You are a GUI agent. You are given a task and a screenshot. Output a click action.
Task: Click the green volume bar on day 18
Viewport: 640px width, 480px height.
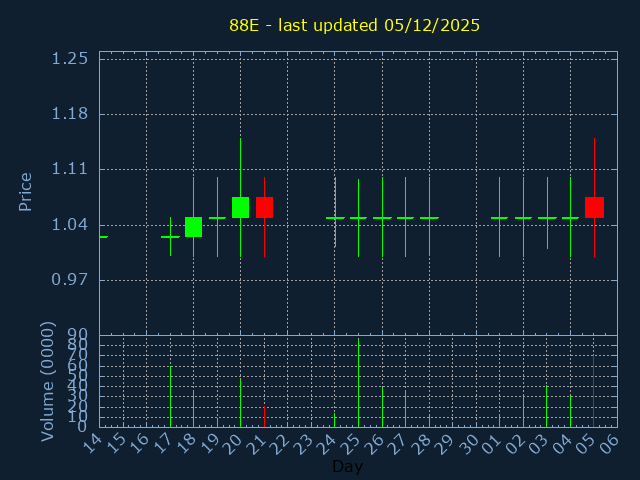[x=193, y=409]
